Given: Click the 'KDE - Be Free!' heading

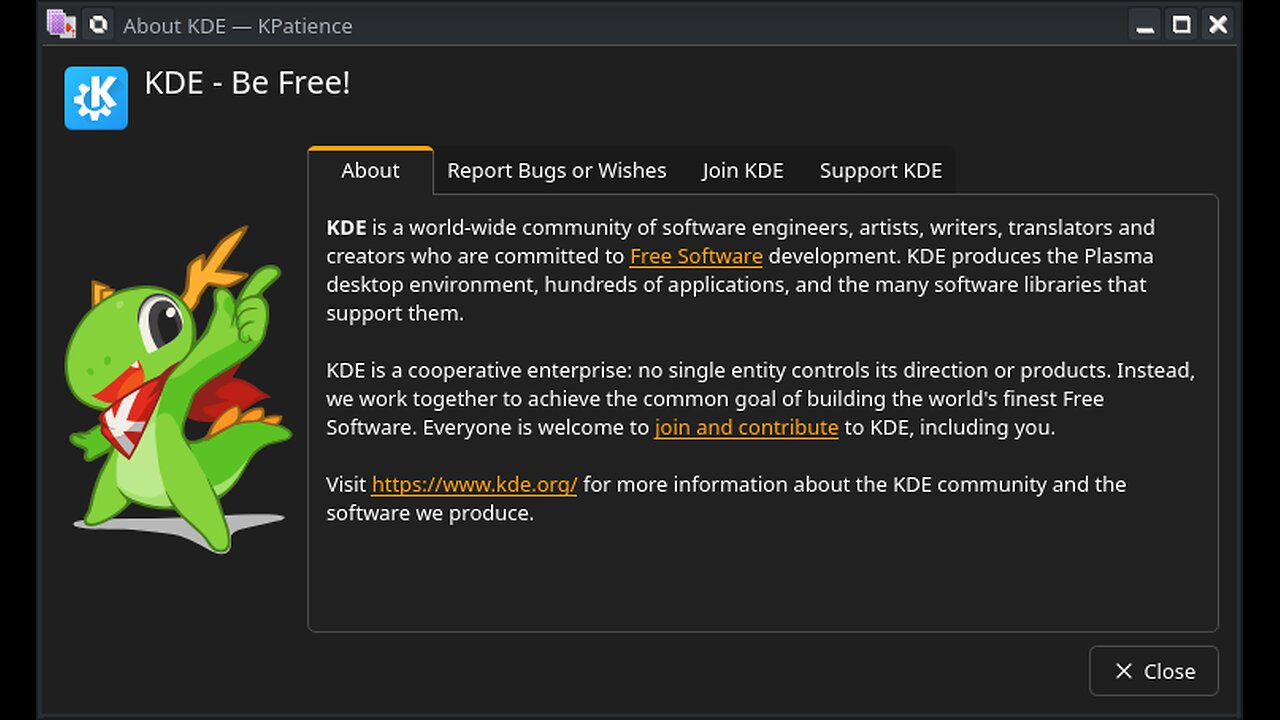Looking at the screenshot, I should [247, 83].
